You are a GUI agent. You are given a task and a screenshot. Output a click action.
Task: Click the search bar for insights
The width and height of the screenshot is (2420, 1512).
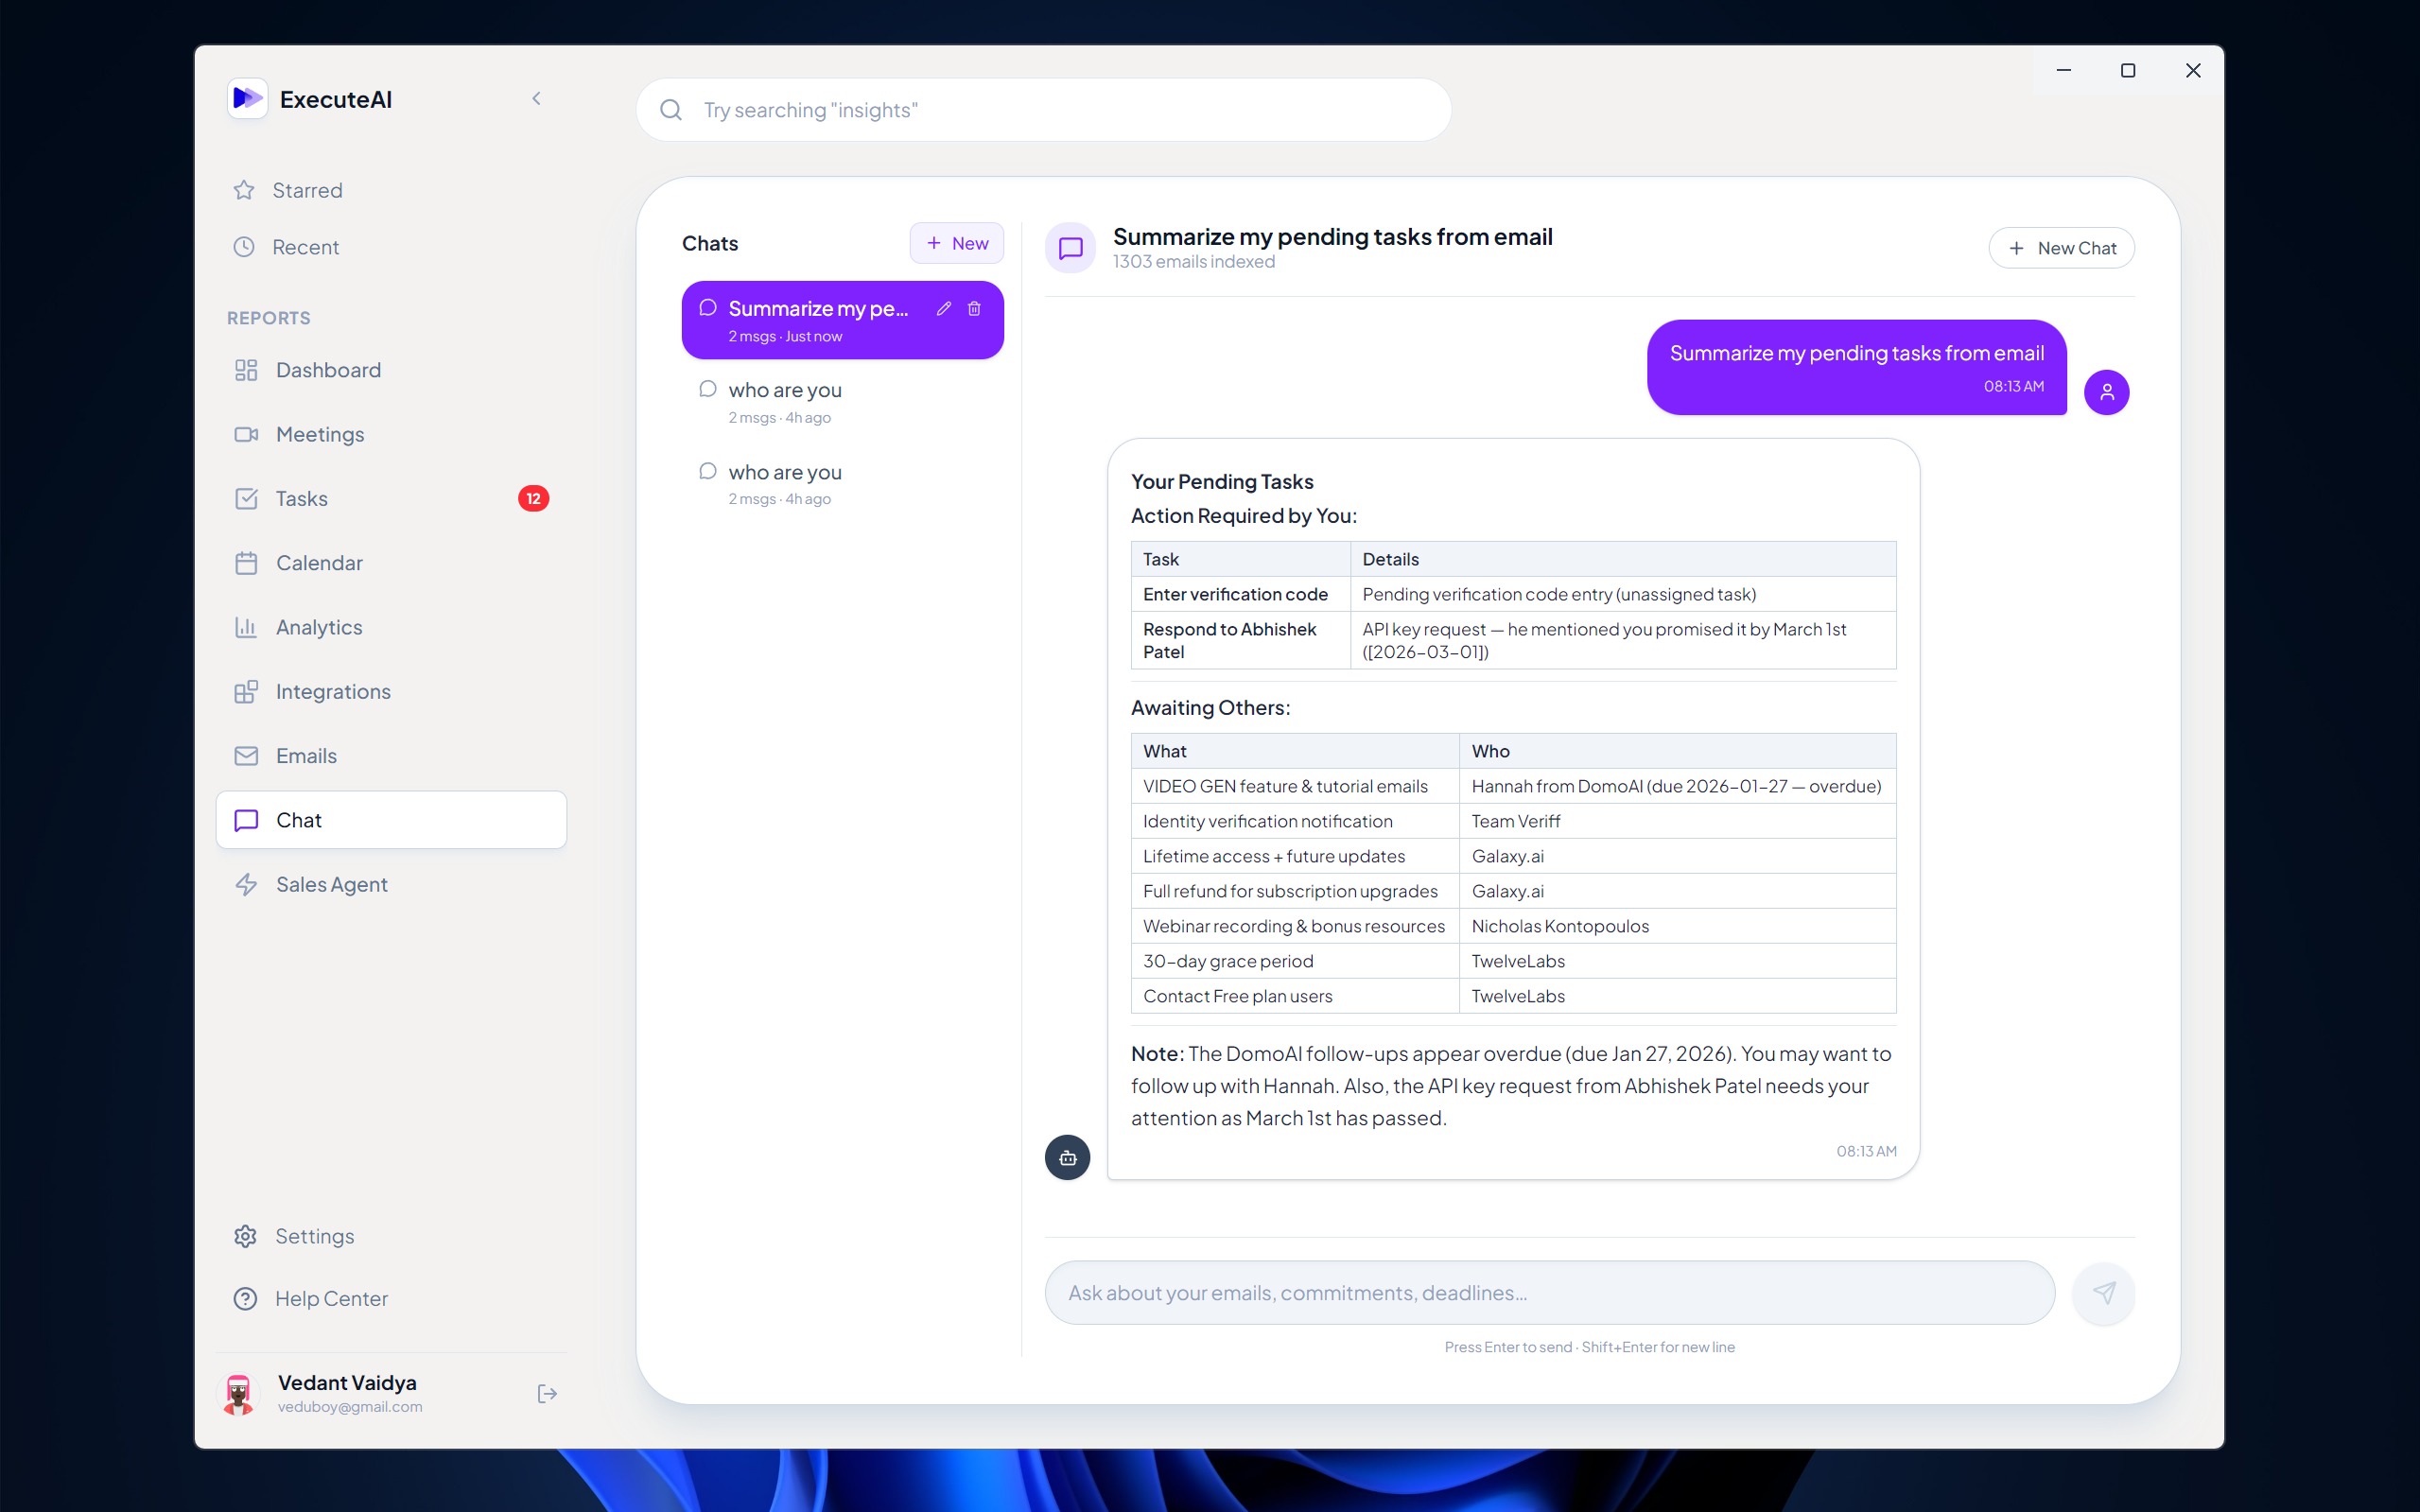point(1060,110)
